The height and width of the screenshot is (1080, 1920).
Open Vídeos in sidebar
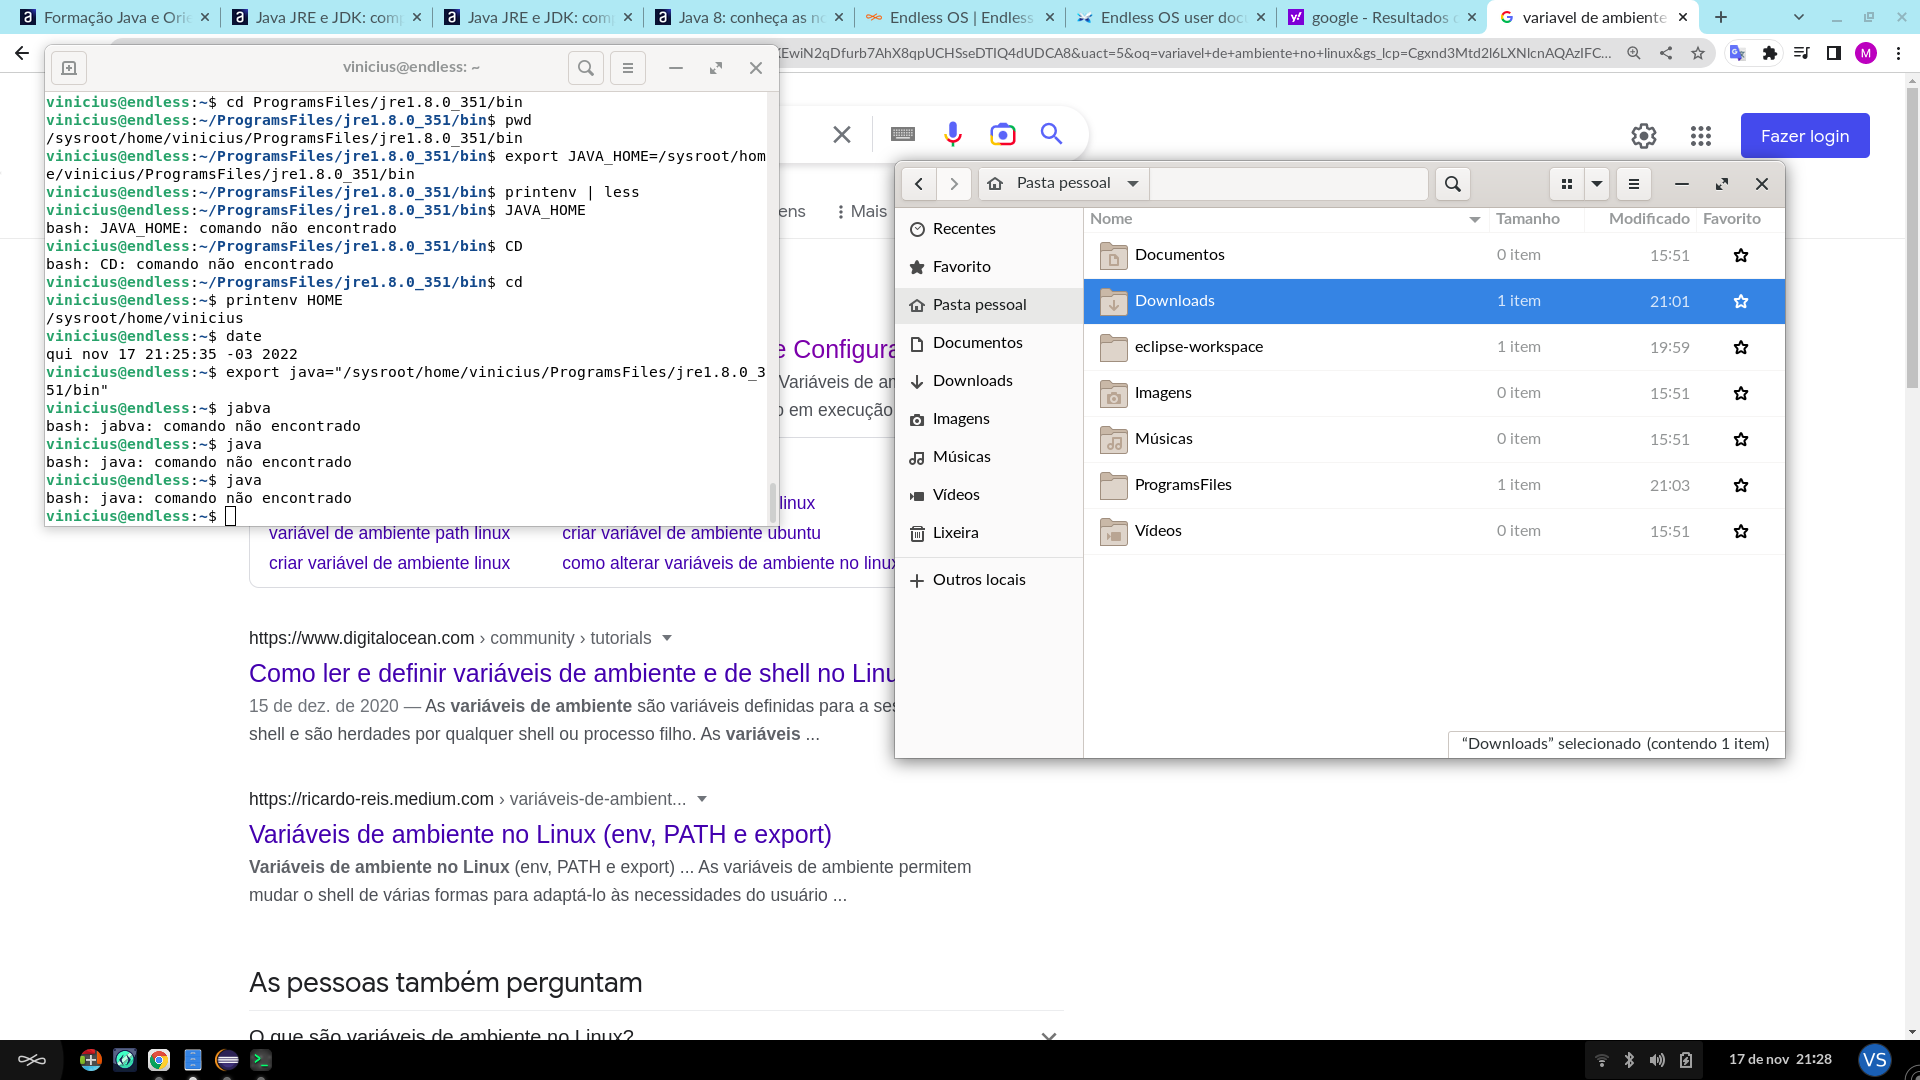pos(989,495)
